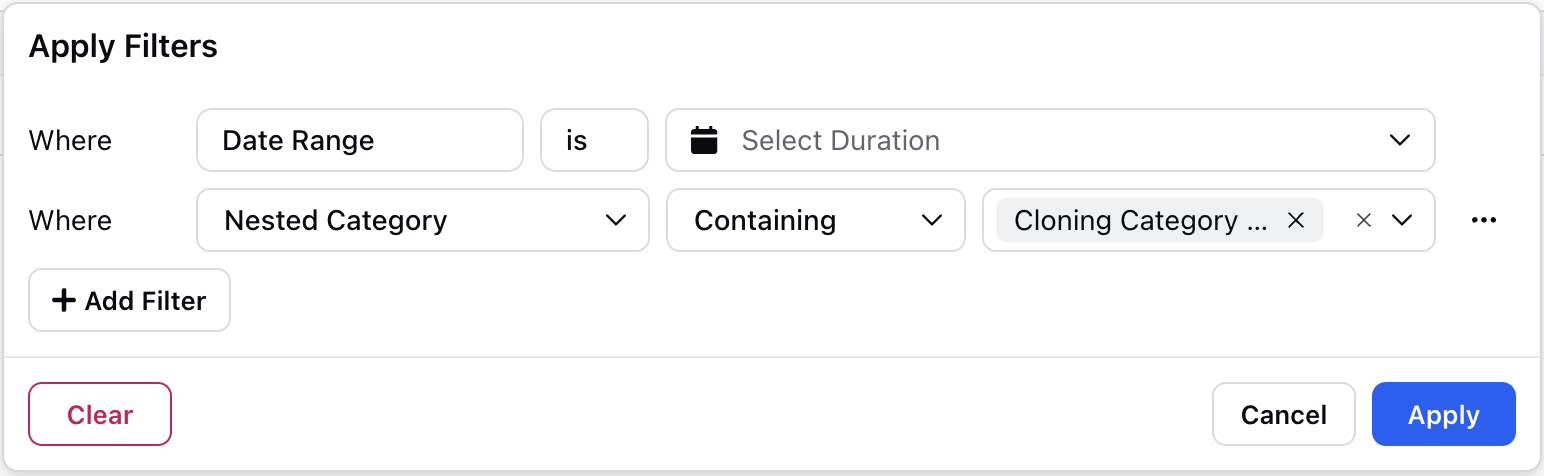Open the Select Duration dropdown
Image resolution: width=1544 pixels, height=476 pixels.
click(1050, 140)
